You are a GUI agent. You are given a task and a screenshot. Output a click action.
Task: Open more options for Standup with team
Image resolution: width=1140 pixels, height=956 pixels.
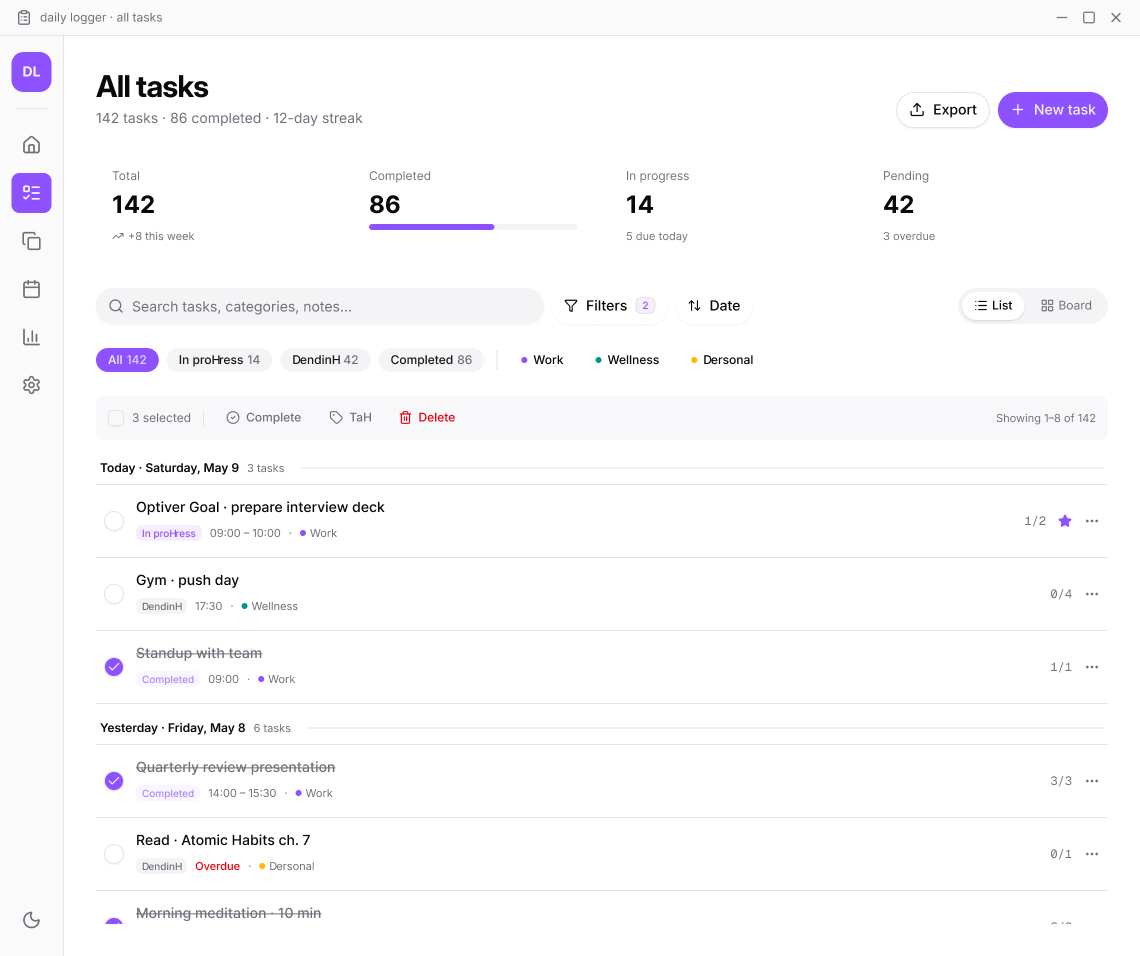(x=1092, y=667)
